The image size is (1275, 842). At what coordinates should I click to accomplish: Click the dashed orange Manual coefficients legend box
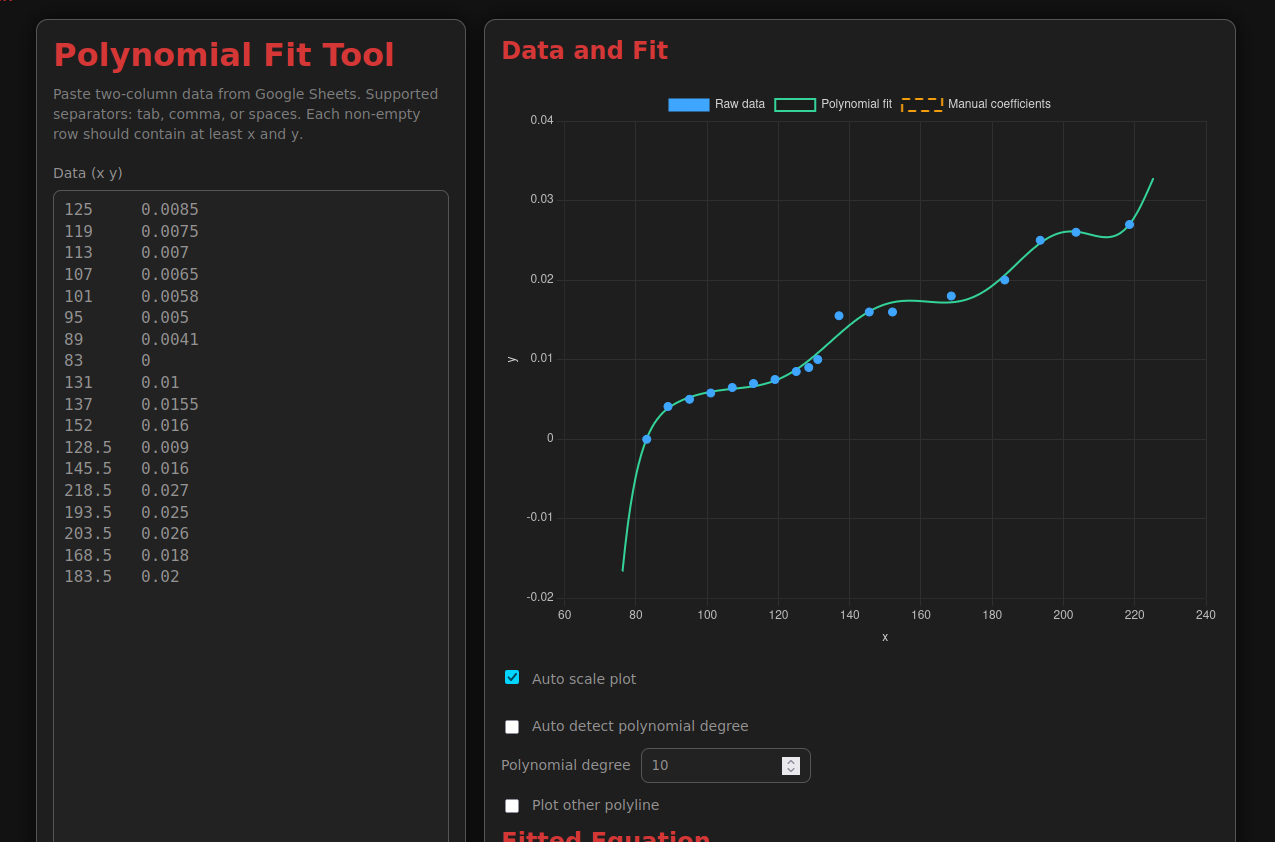click(x=921, y=104)
